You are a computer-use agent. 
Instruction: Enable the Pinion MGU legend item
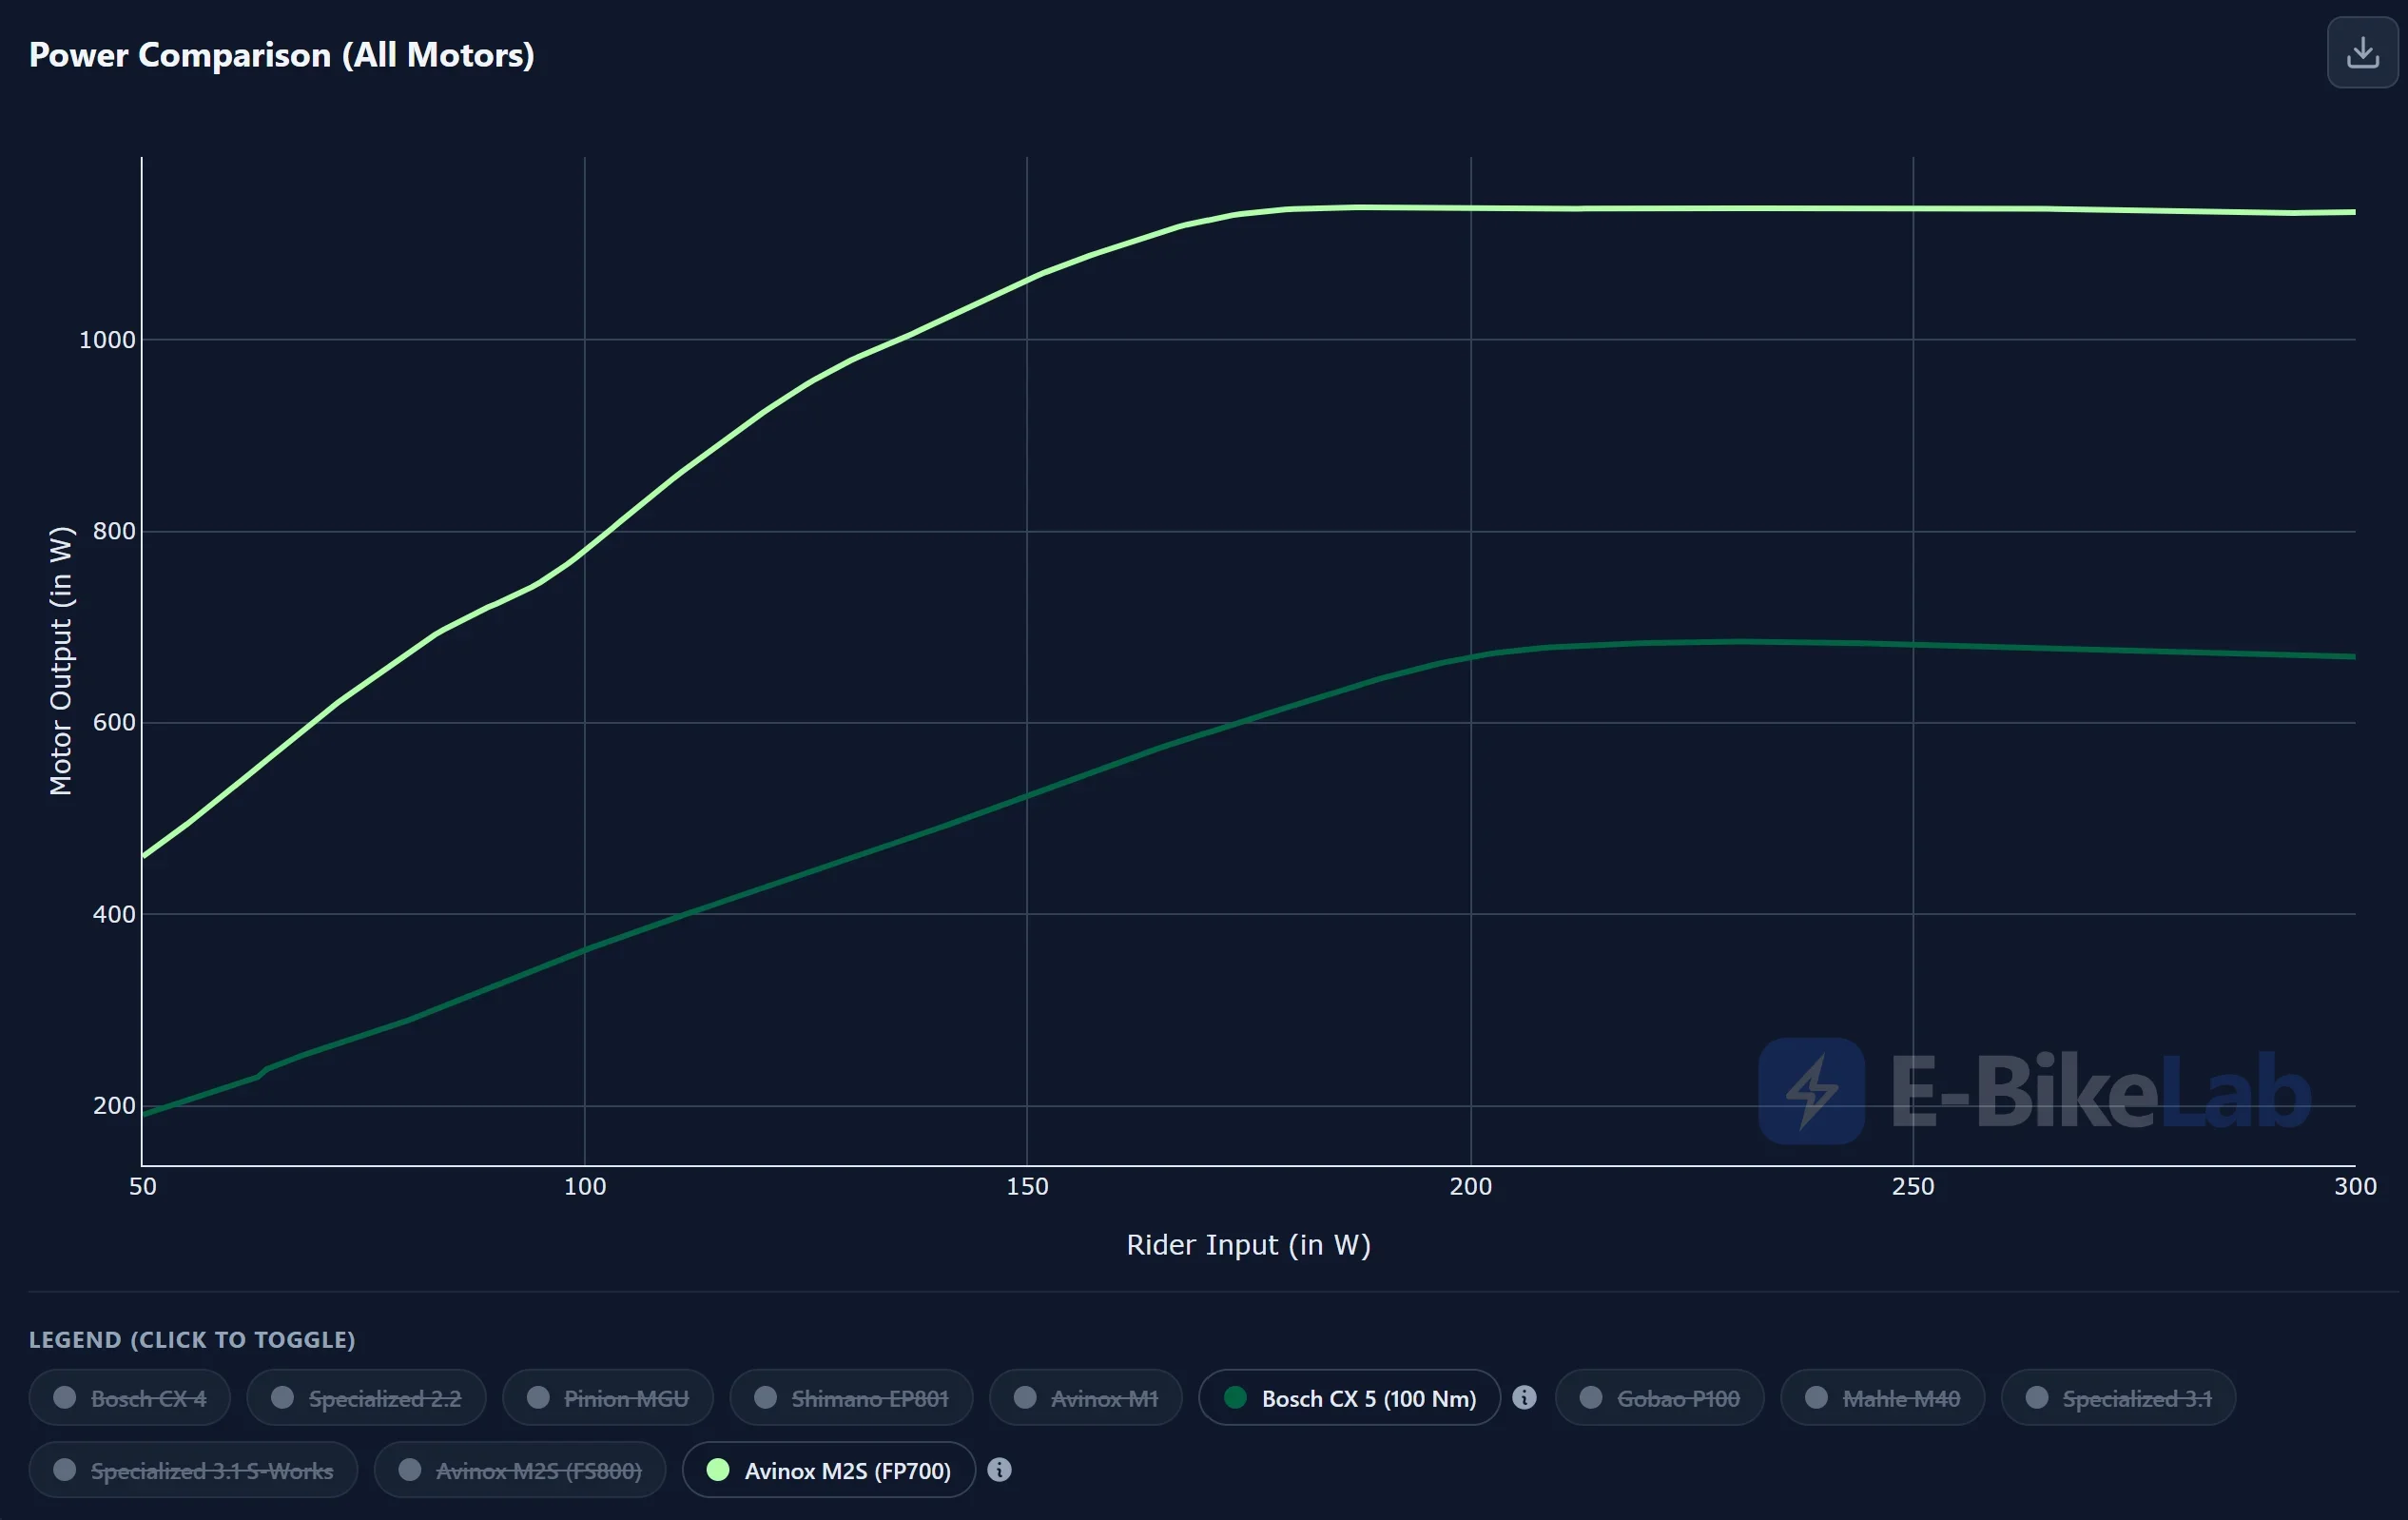pos(608,1397)
